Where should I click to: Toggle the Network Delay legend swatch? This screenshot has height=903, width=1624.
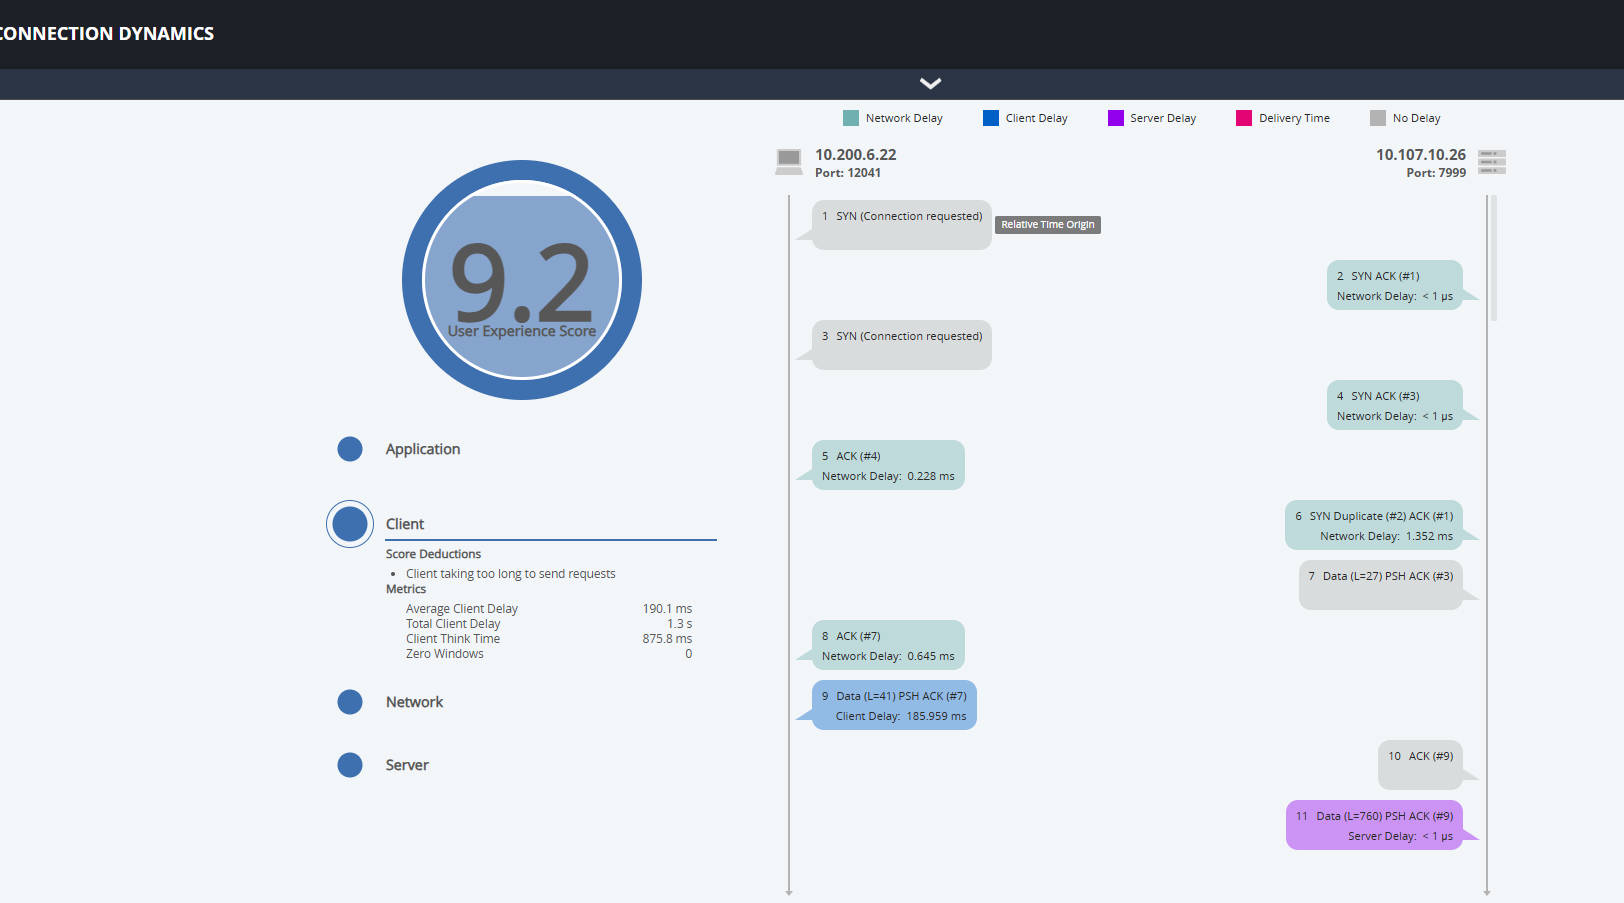(x=851, y=118)
